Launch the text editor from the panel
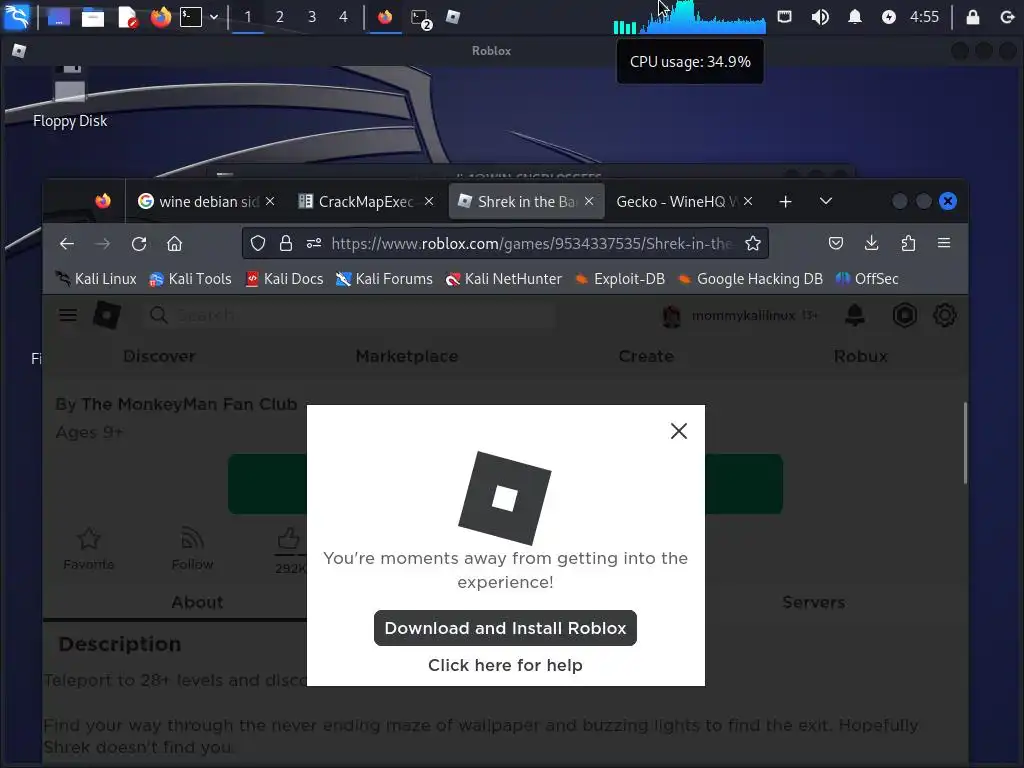 click(x=127, y=17)
